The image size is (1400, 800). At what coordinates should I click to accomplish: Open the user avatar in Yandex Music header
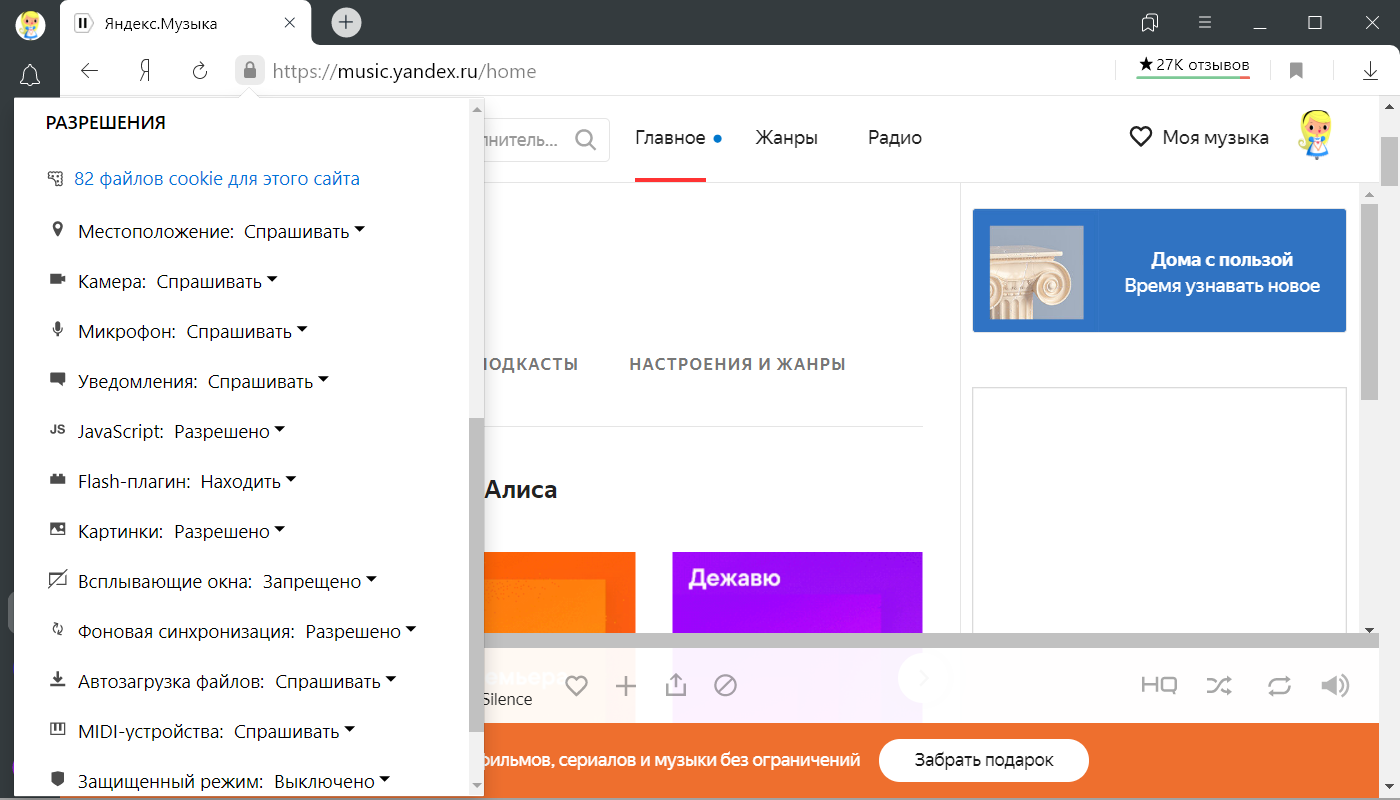(1316, 136)
